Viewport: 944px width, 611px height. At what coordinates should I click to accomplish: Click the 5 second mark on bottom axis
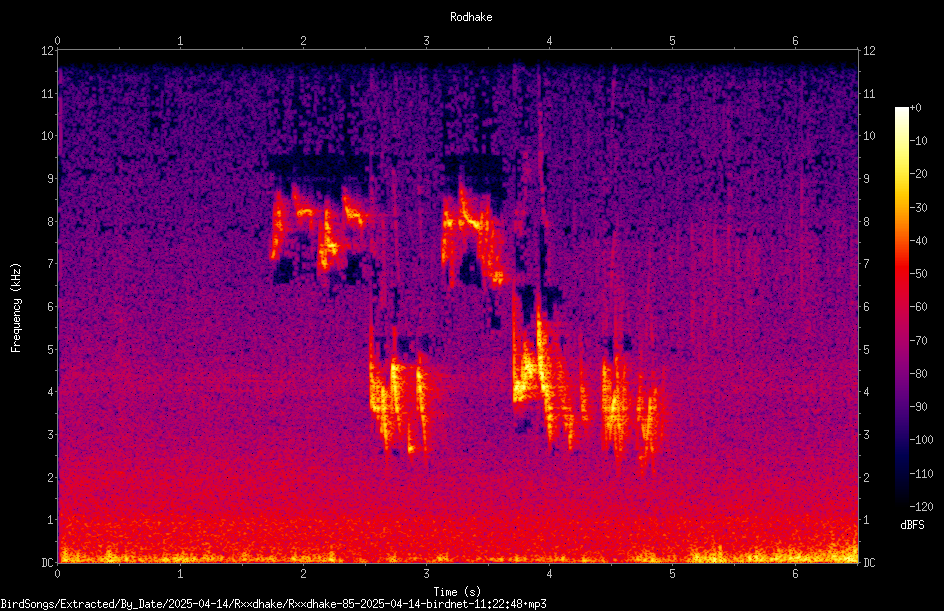pyautogui.click(x=672, y=574)
